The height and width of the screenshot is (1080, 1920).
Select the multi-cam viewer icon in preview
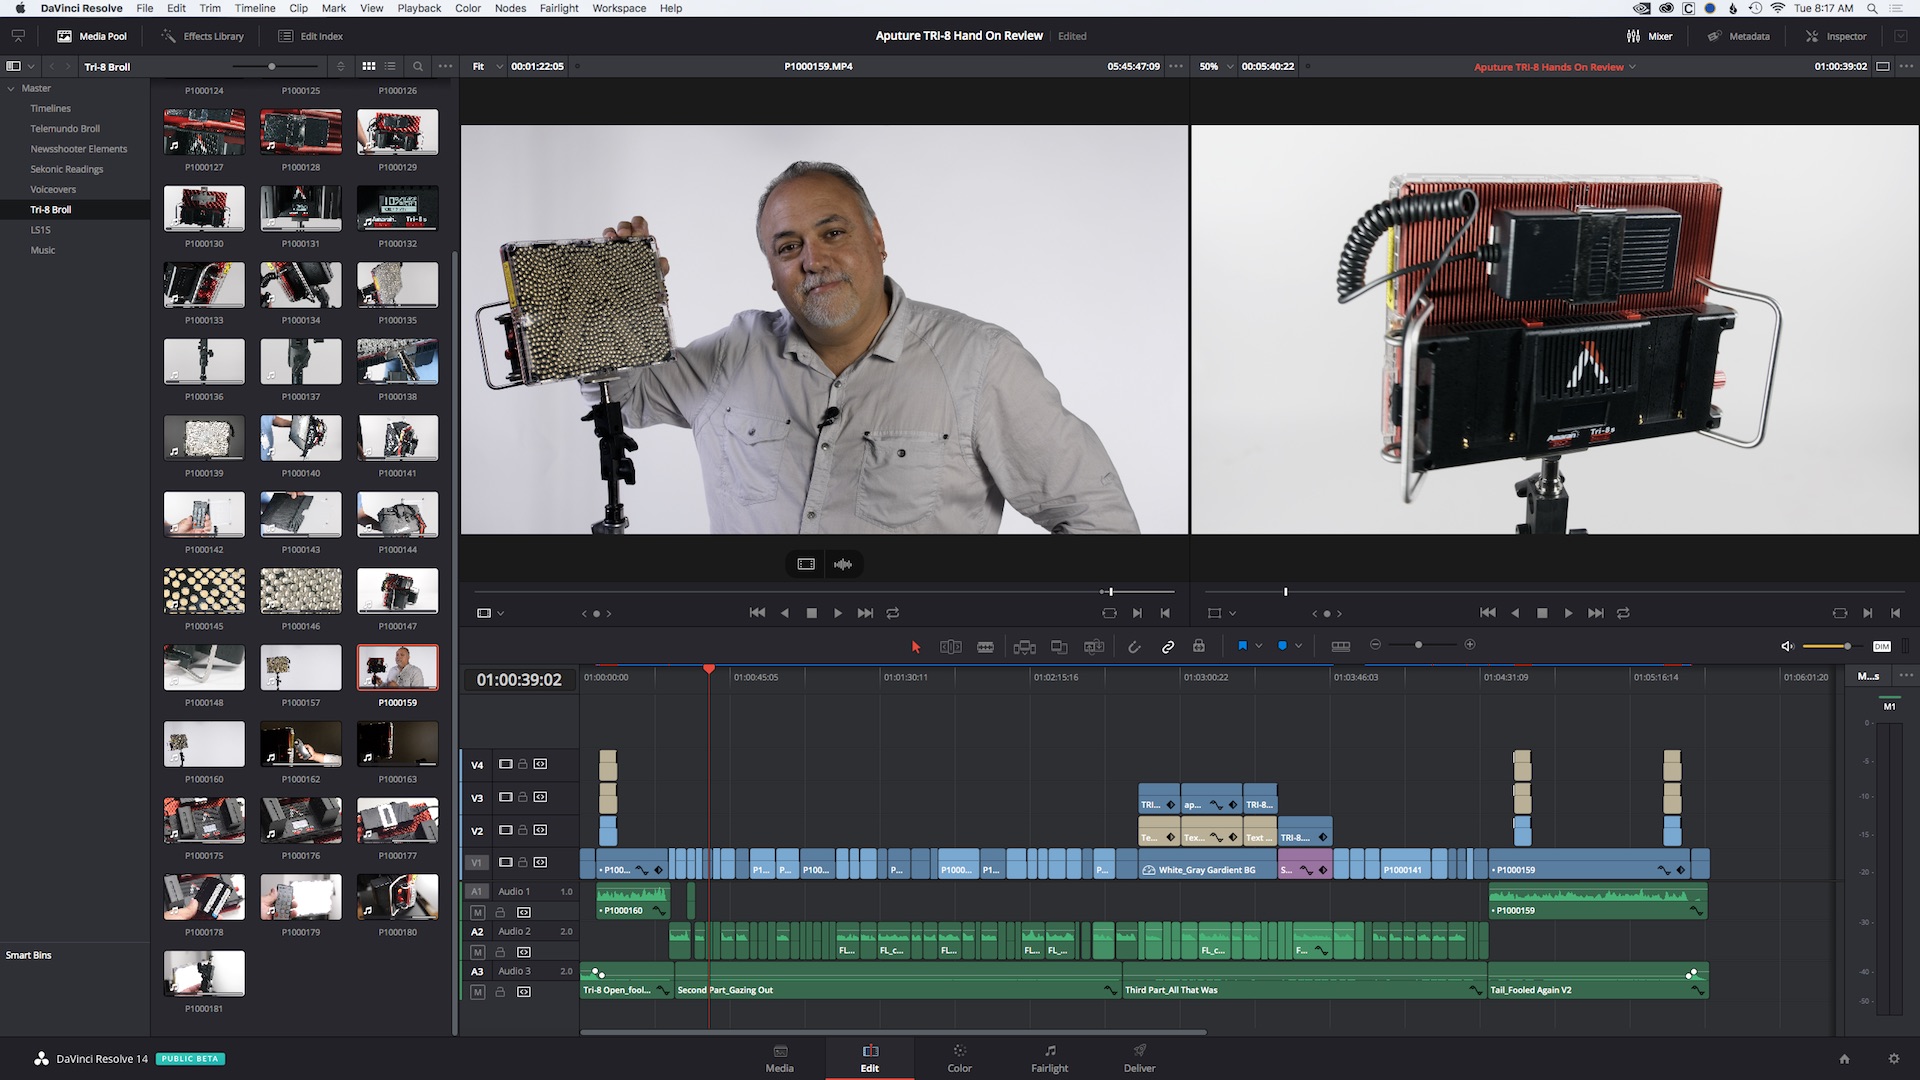pyautogui.click(x=806, y=564)
